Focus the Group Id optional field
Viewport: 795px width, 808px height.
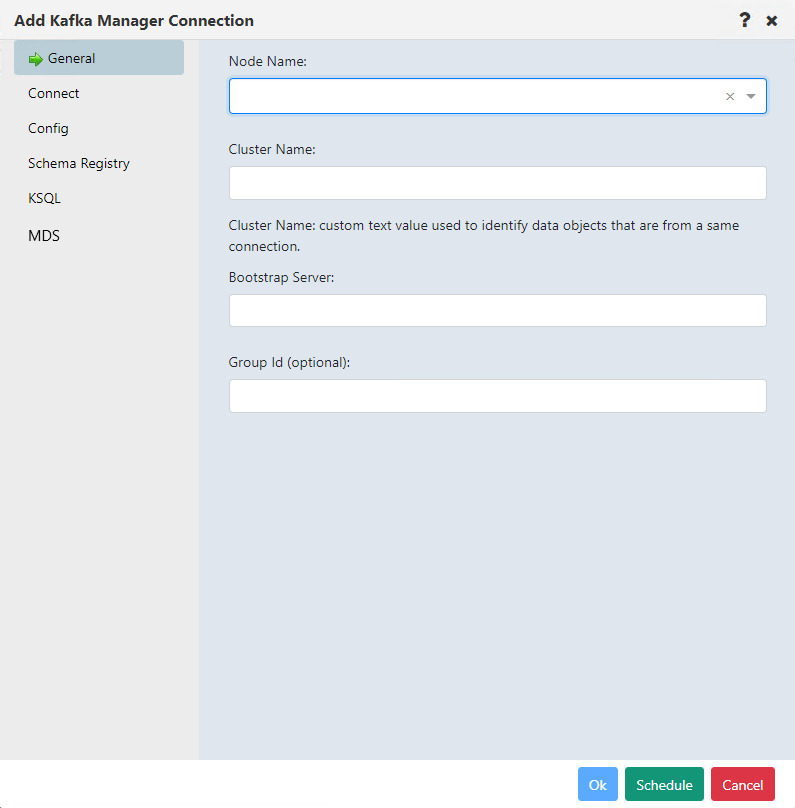[498, 396]
